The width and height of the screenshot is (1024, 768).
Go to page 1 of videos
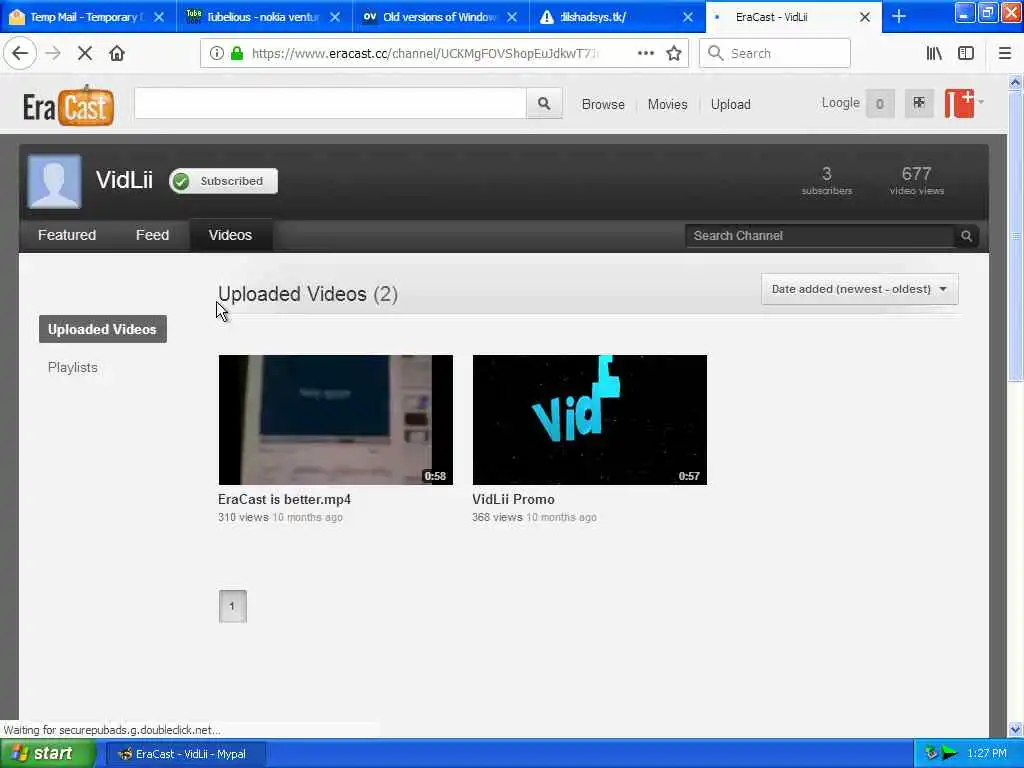pyautogui.click(x=232, y=606)
